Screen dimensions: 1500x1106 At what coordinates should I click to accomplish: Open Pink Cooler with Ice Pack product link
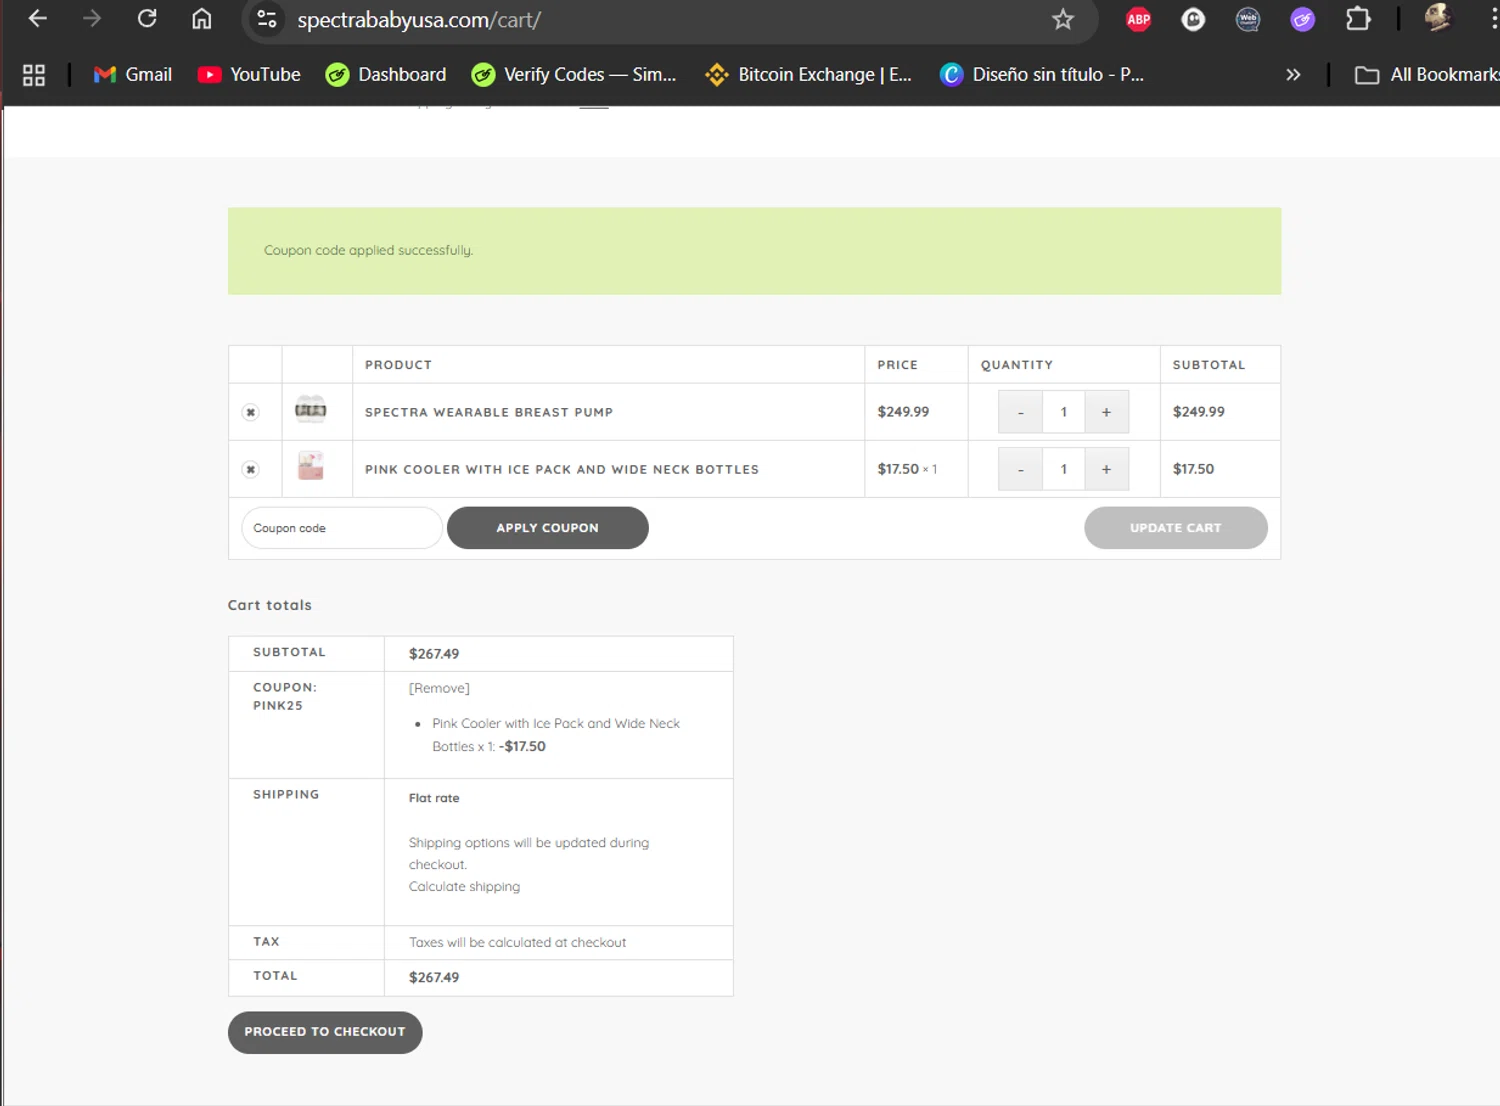point(562,469)
